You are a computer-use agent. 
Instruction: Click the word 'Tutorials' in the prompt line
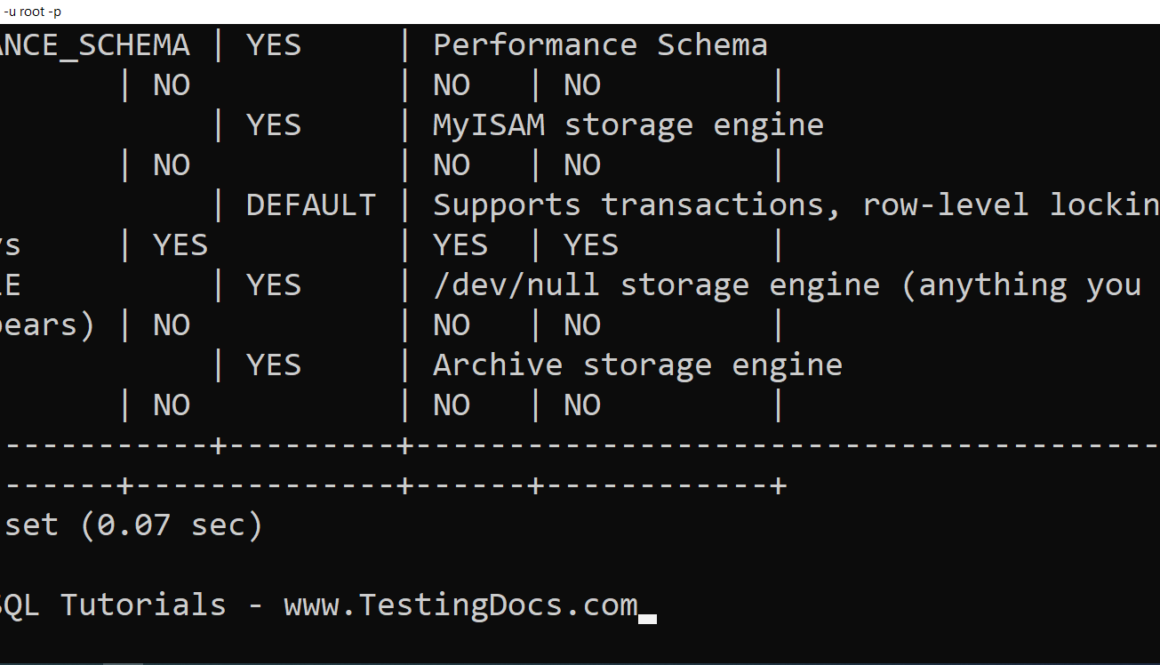click(x=143, y=605)
